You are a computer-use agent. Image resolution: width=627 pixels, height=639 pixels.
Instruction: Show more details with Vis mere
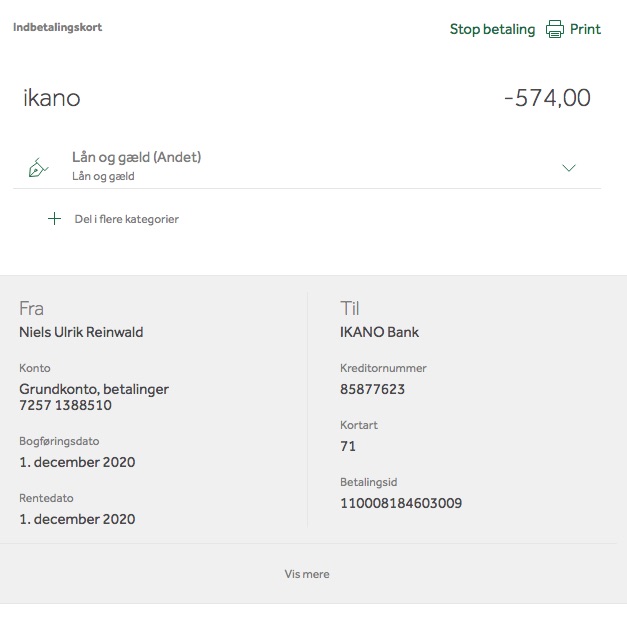pos(307,574)
